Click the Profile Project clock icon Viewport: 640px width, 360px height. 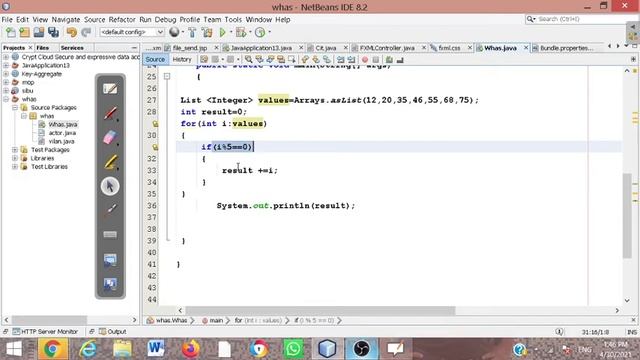click(260, 32)
